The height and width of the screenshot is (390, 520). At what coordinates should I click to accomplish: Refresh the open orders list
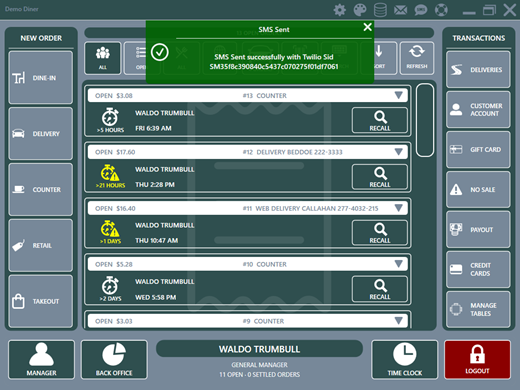[417, 58]
